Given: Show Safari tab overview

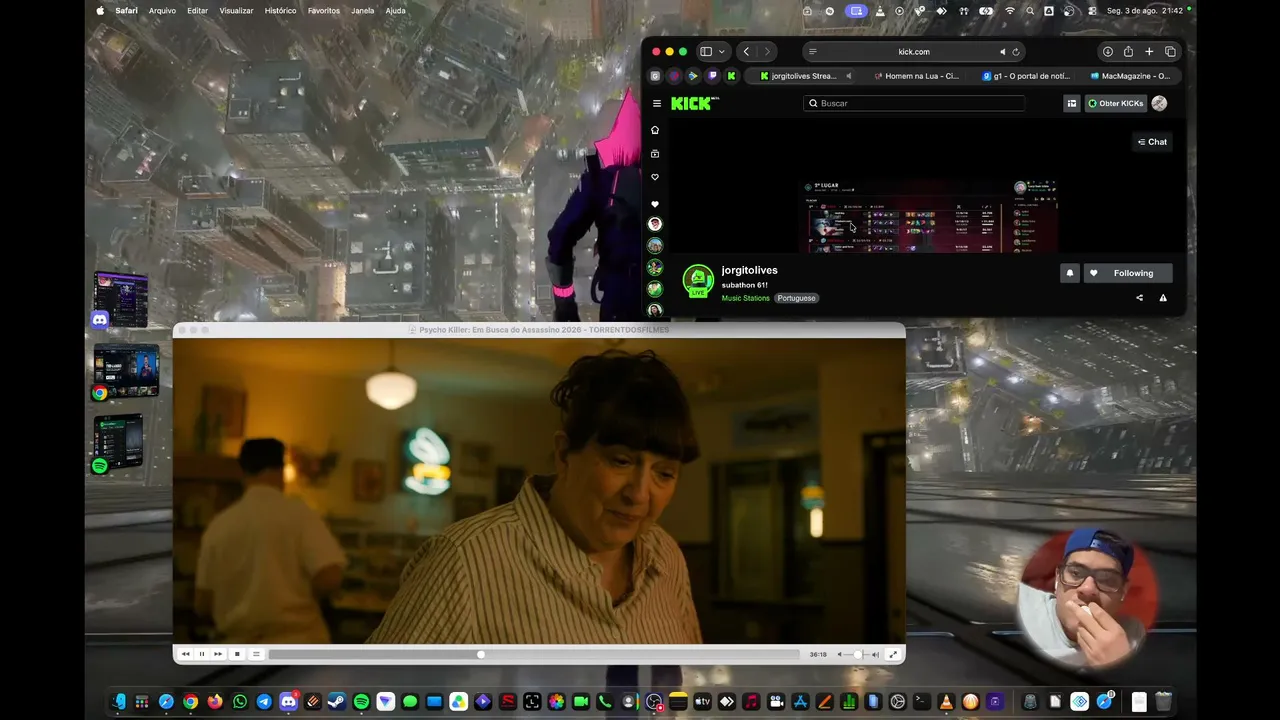Looking at the screenshot, I should click(1170, 52).
